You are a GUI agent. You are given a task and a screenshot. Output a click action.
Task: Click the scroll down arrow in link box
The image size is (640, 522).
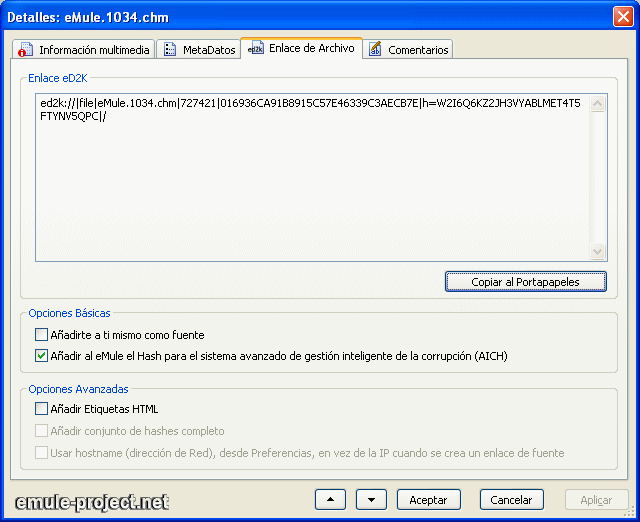point(598,253)
